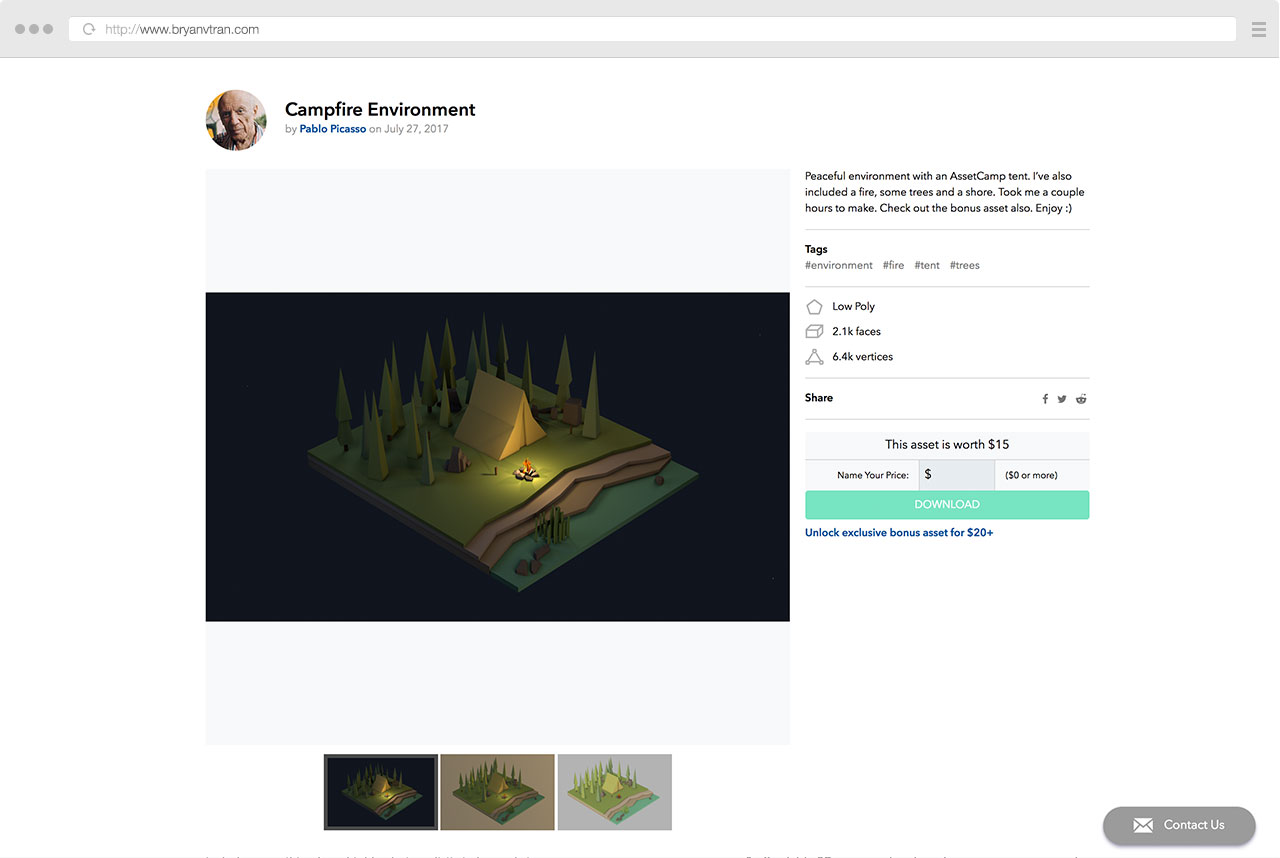Click the '($0 or more)' text

click(x=1031, y=476)
